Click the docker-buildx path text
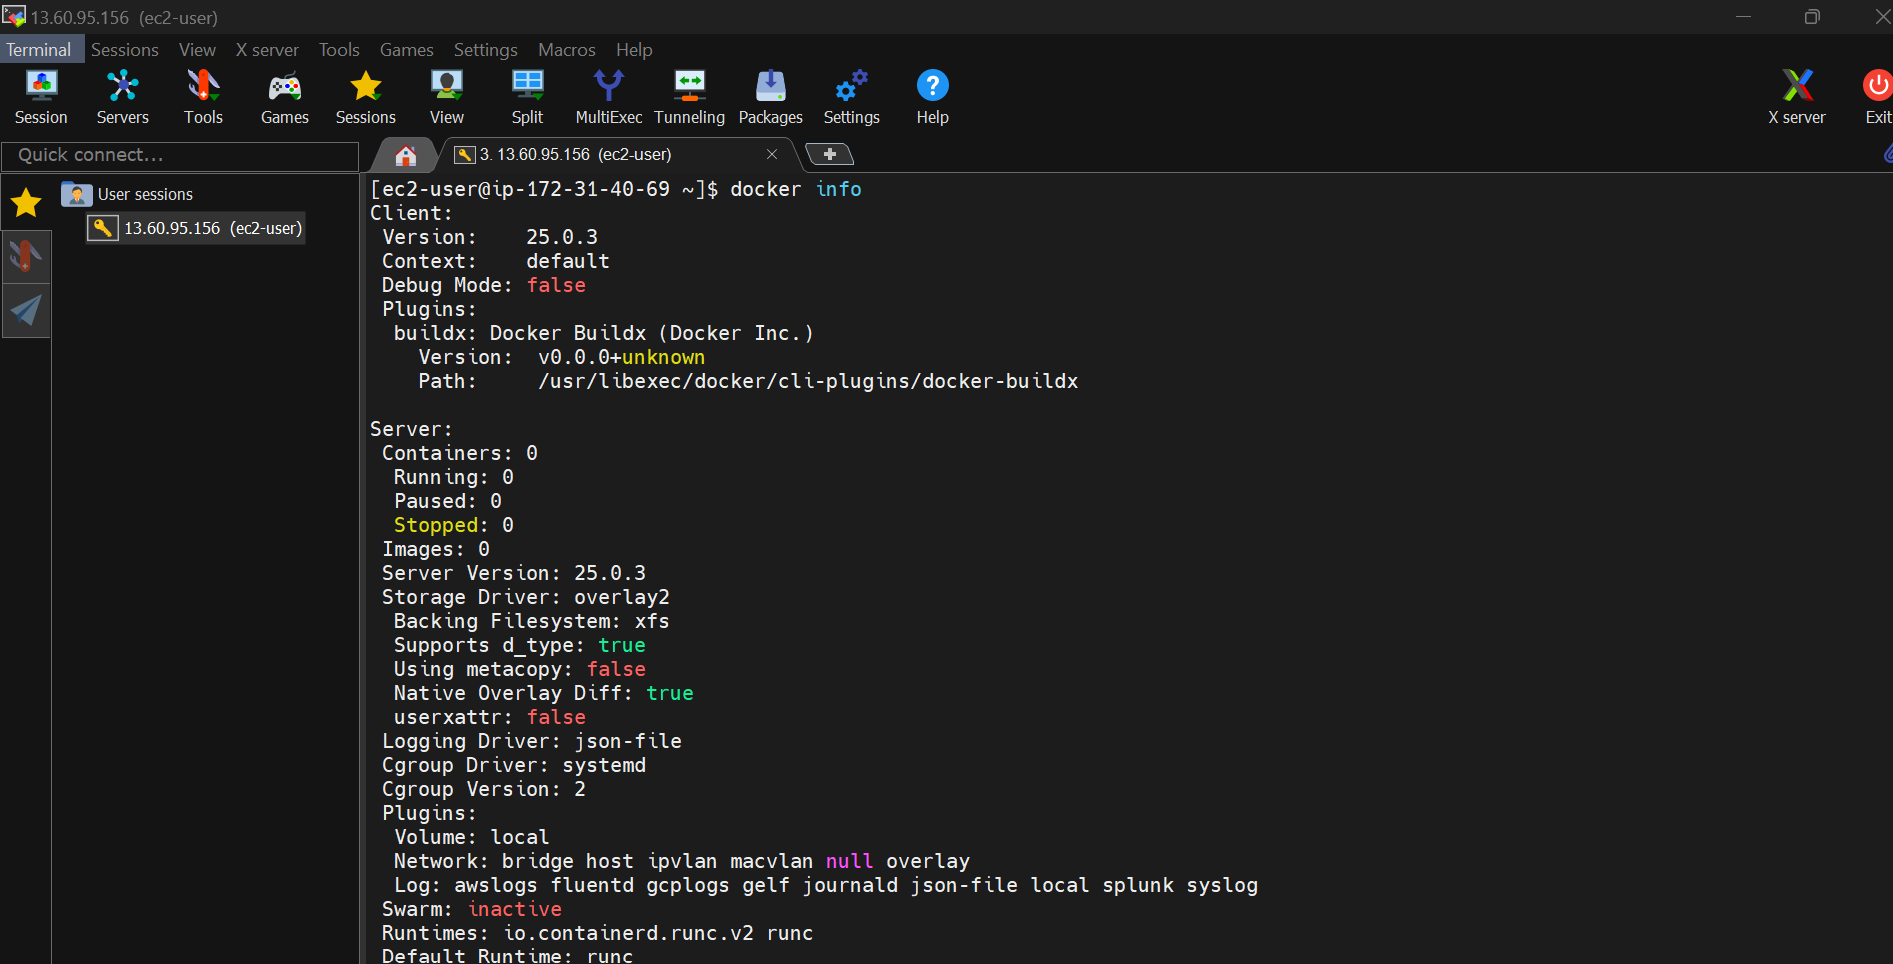The image size is (1893, 964). point(808,381)
